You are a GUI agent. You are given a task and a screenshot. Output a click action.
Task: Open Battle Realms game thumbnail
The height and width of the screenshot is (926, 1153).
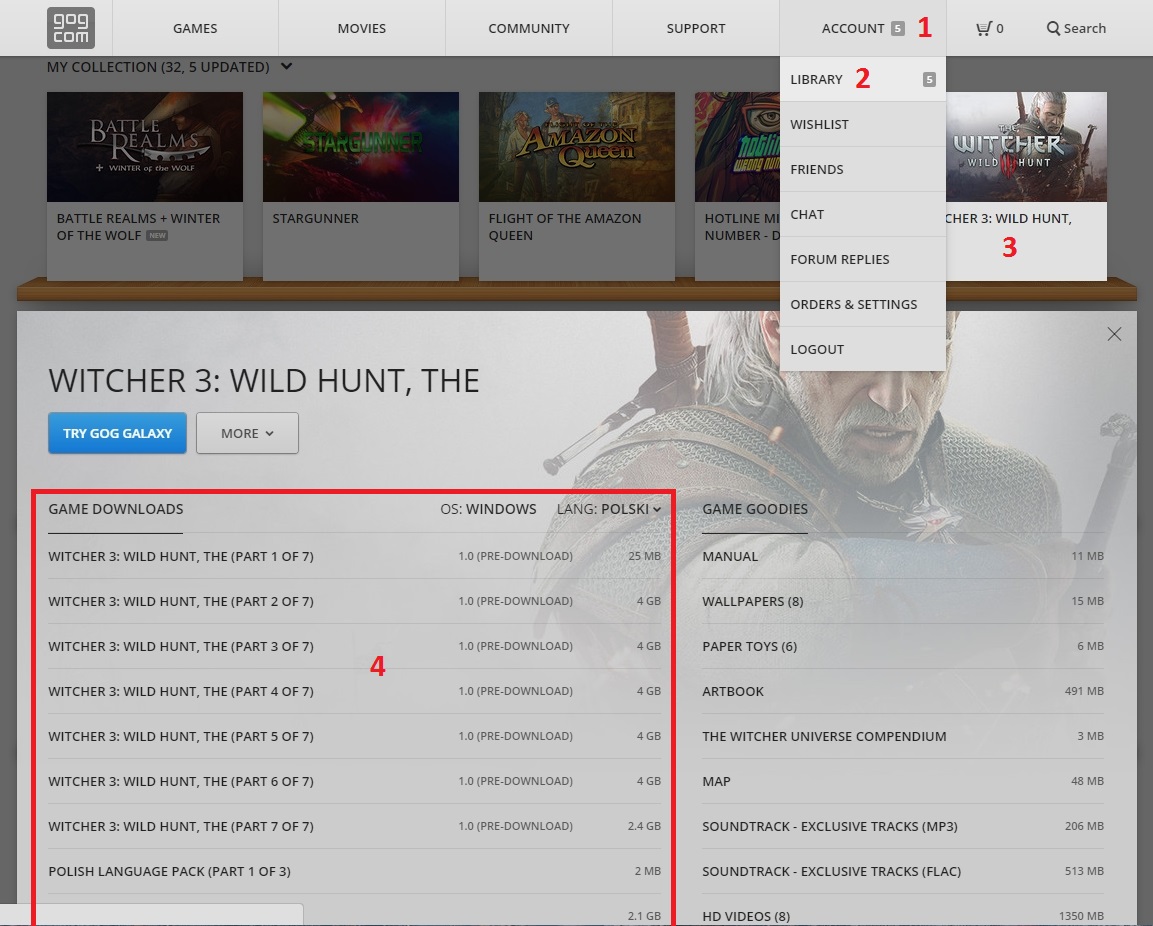145,147
